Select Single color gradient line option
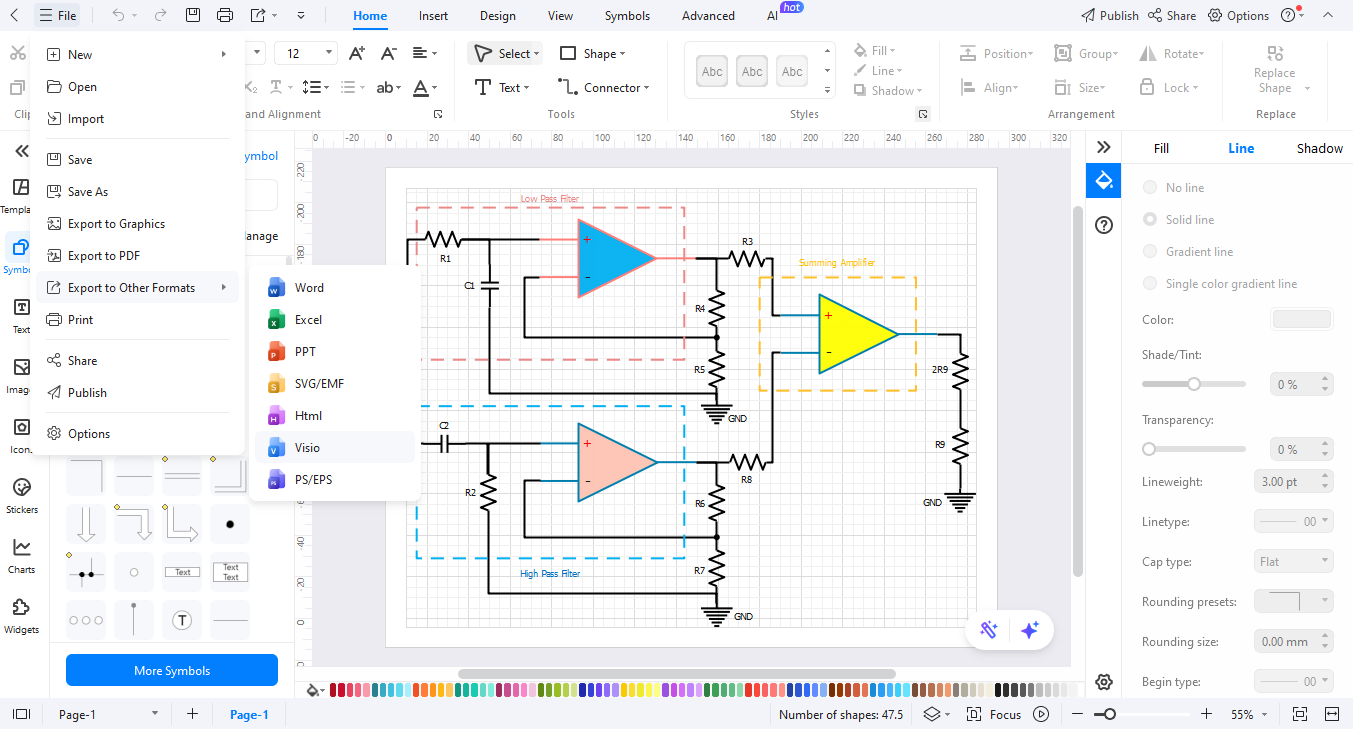 [1150, 284]
